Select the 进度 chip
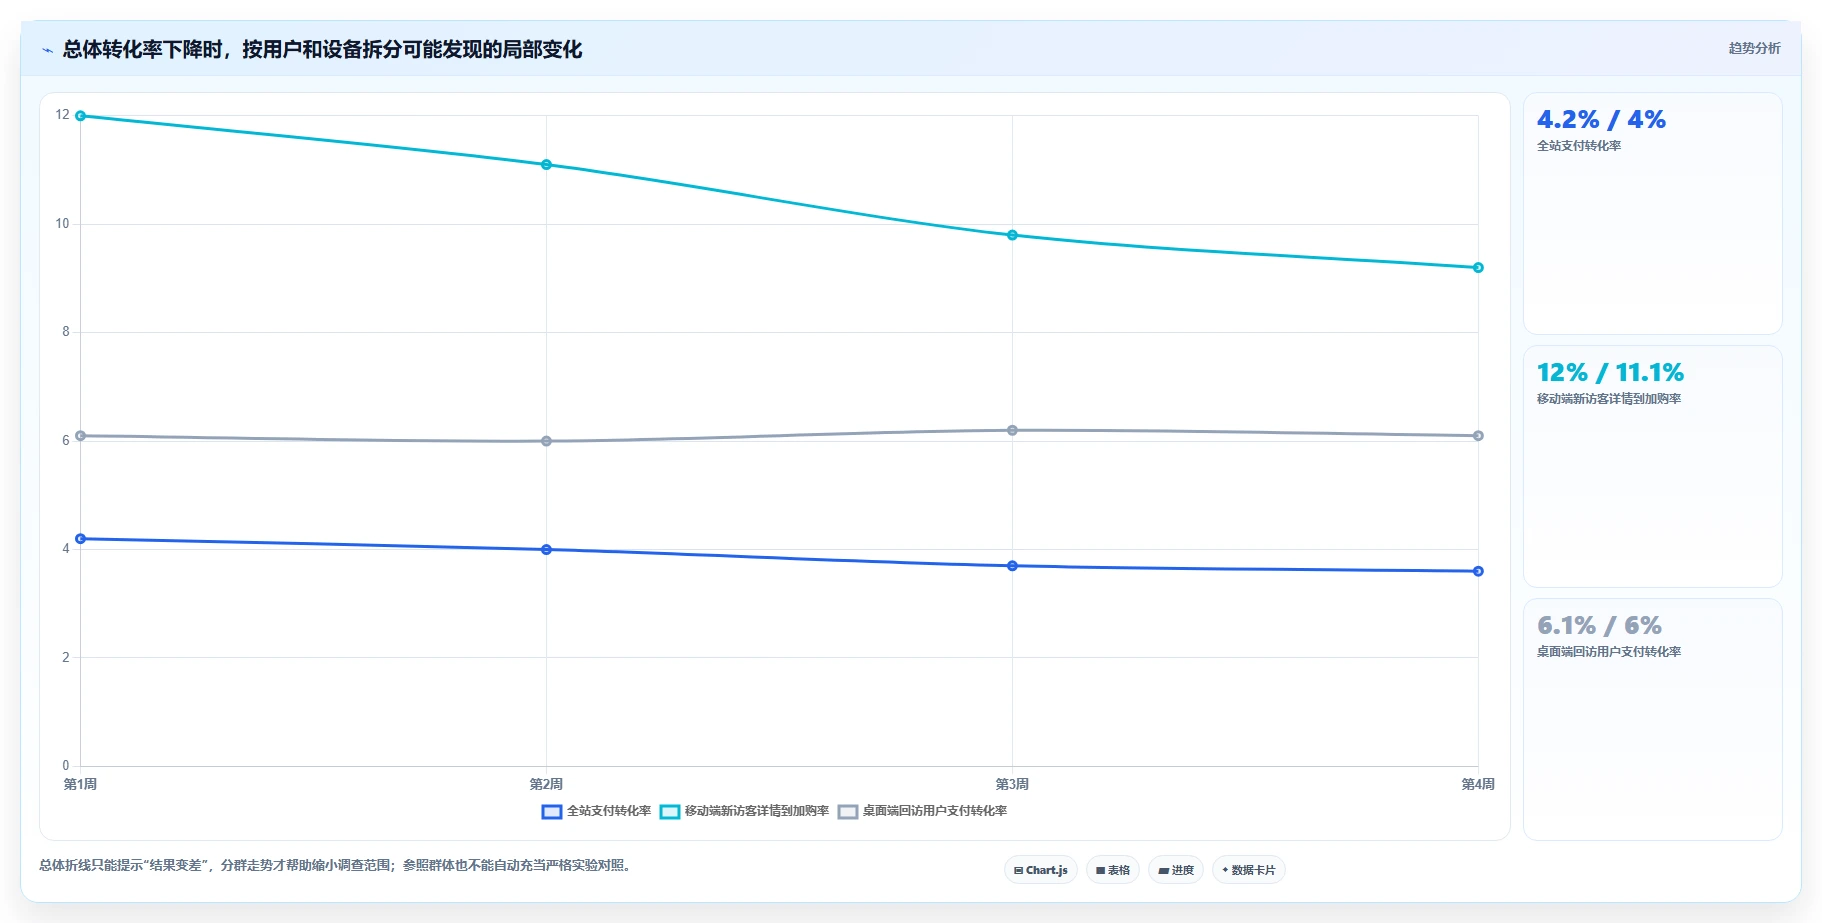This screenshot has width=1822, height=923. [x=1176, y=870]
